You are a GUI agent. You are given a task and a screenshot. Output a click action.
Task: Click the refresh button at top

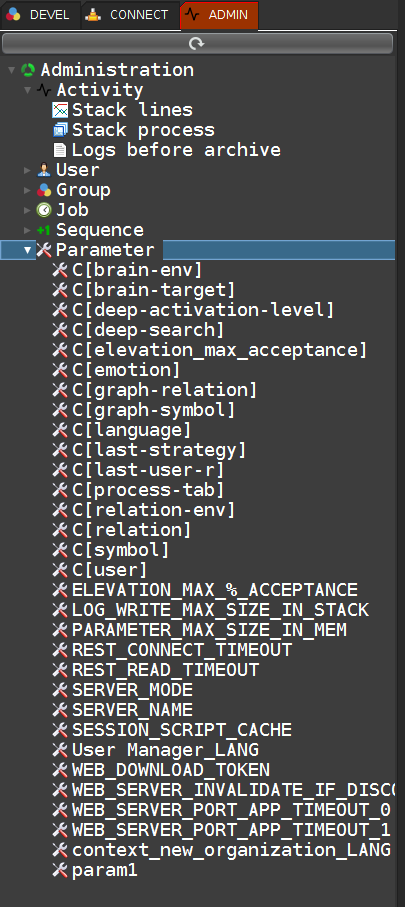point(197,43)
